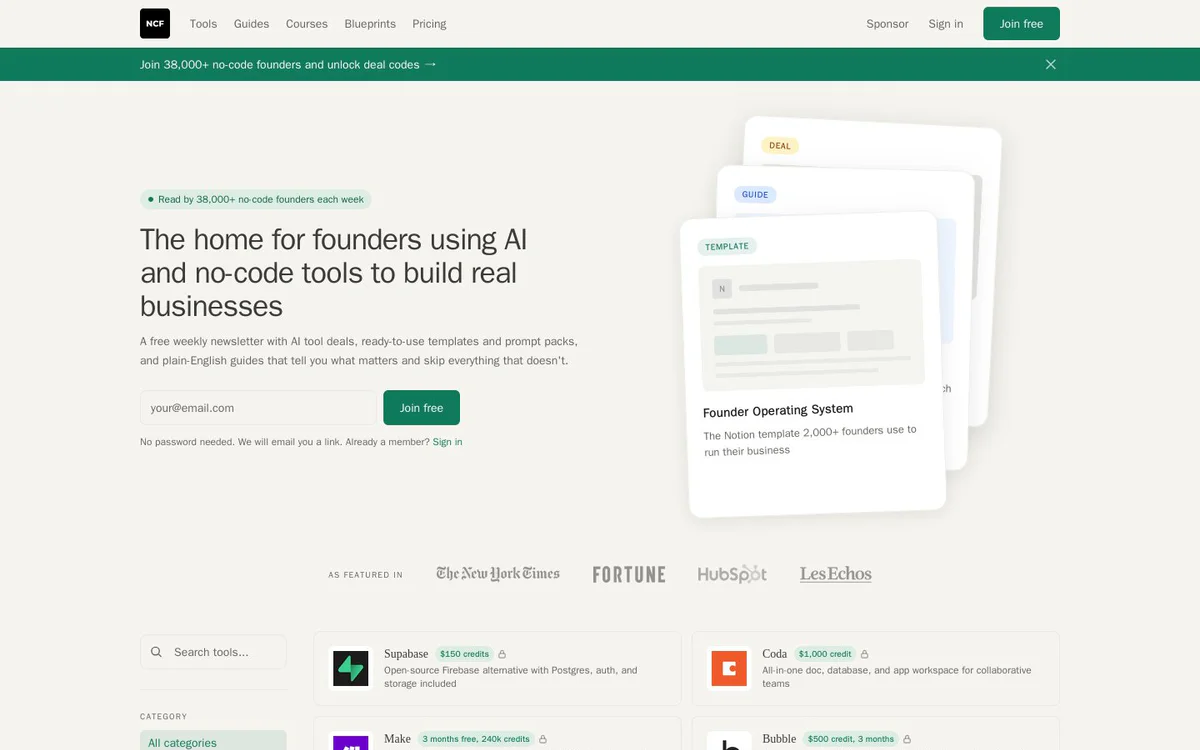Click the lock icon beside the Bubble deal
The image size is (1200, 750).
point(907,739)
